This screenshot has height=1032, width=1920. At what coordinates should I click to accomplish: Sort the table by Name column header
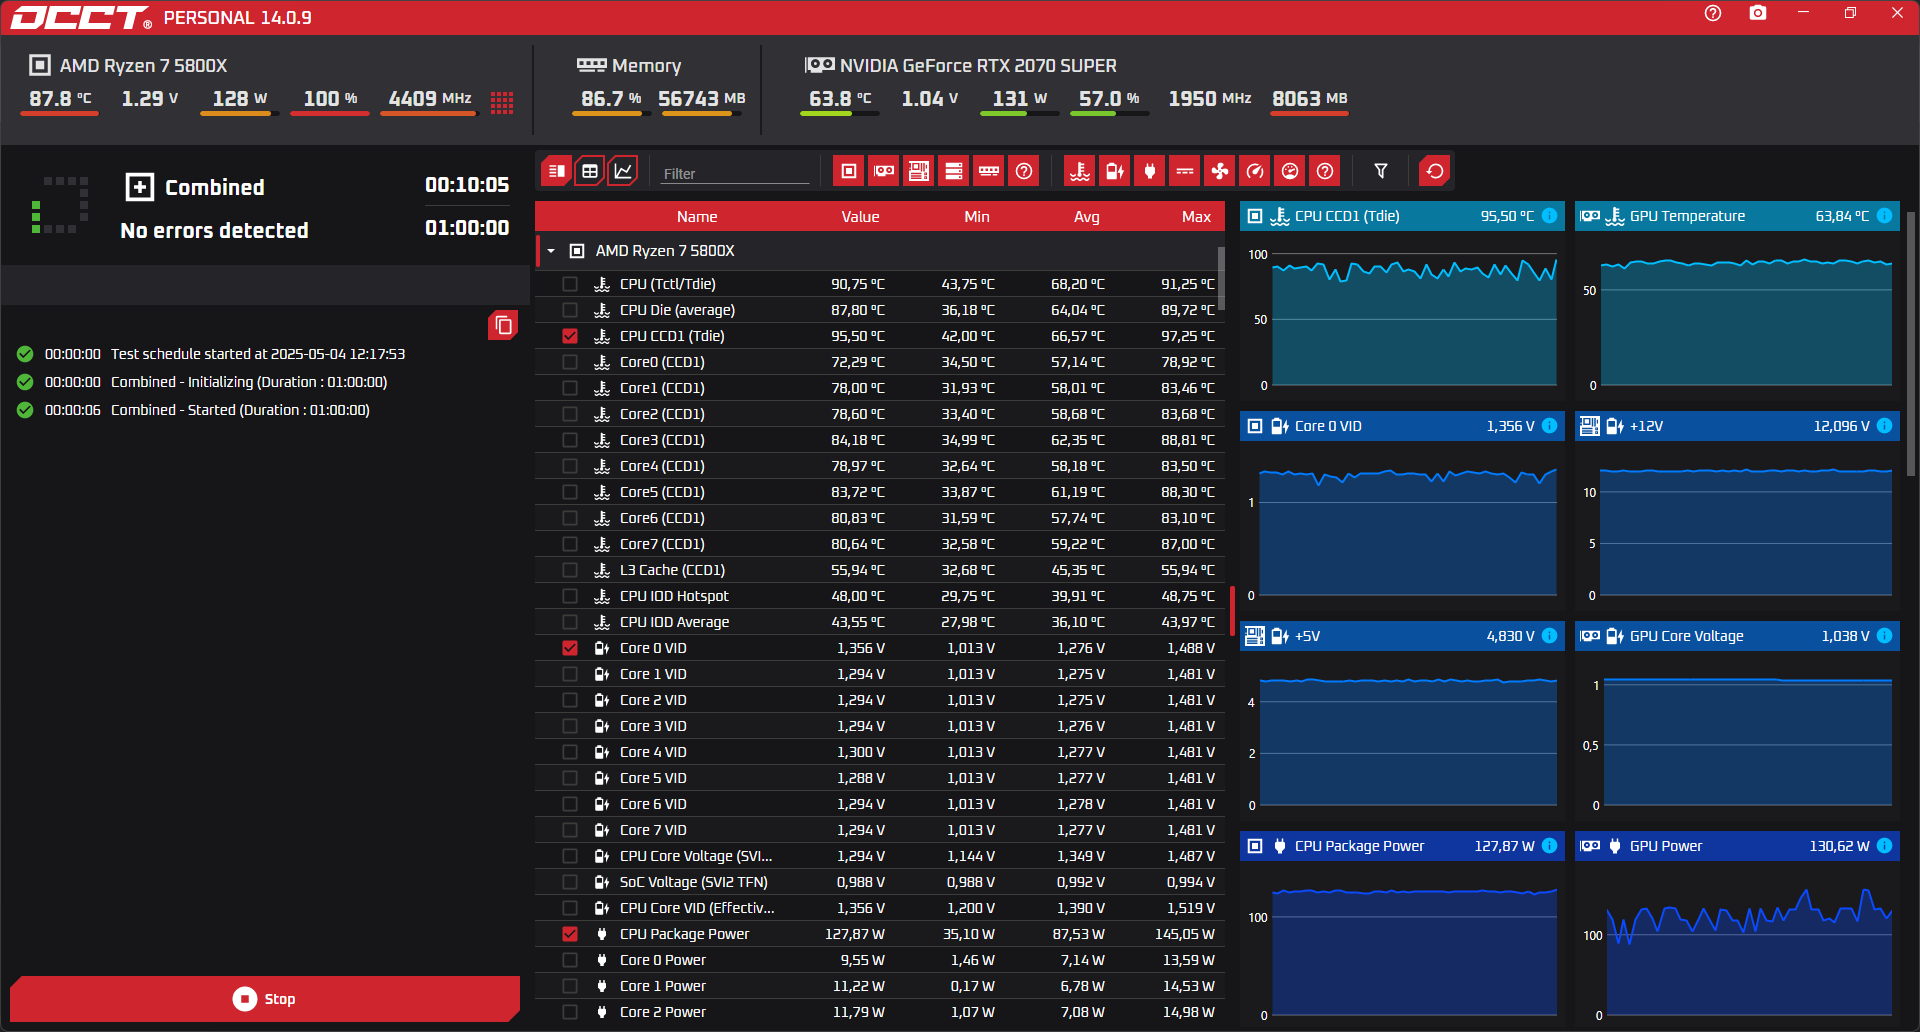[697, 217]
